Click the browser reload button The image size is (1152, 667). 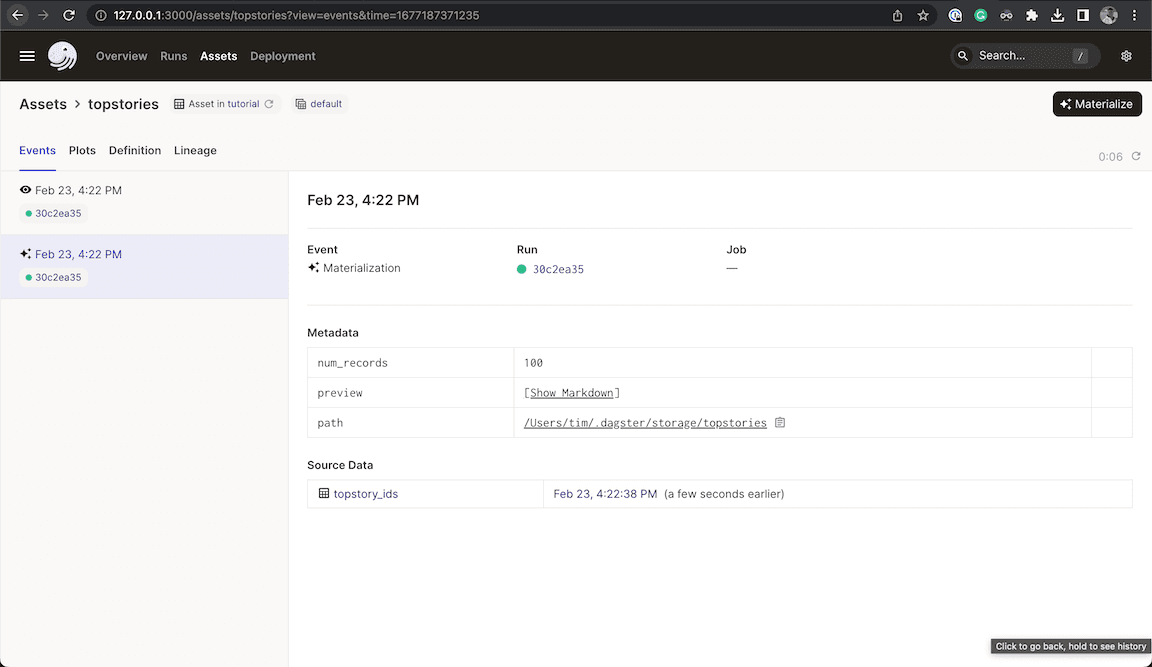pos(69,16)
